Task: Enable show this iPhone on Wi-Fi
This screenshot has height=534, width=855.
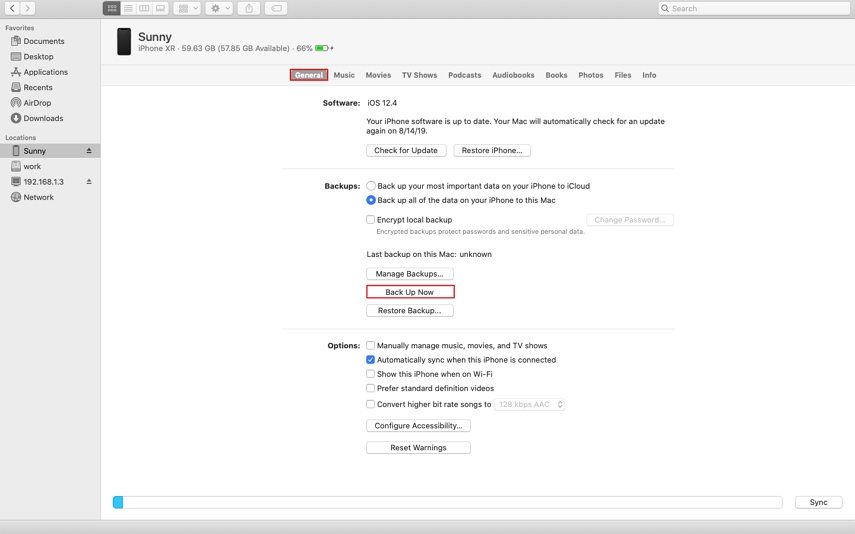Action: click(371, 374)
